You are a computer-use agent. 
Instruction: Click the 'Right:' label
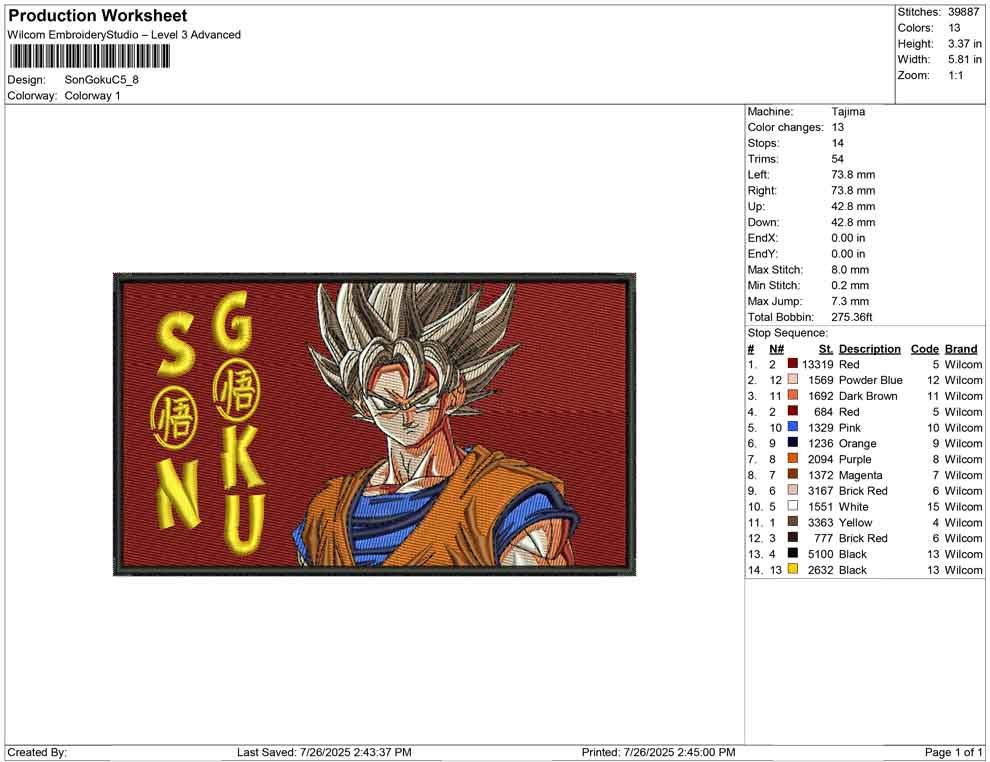point(762,190)
